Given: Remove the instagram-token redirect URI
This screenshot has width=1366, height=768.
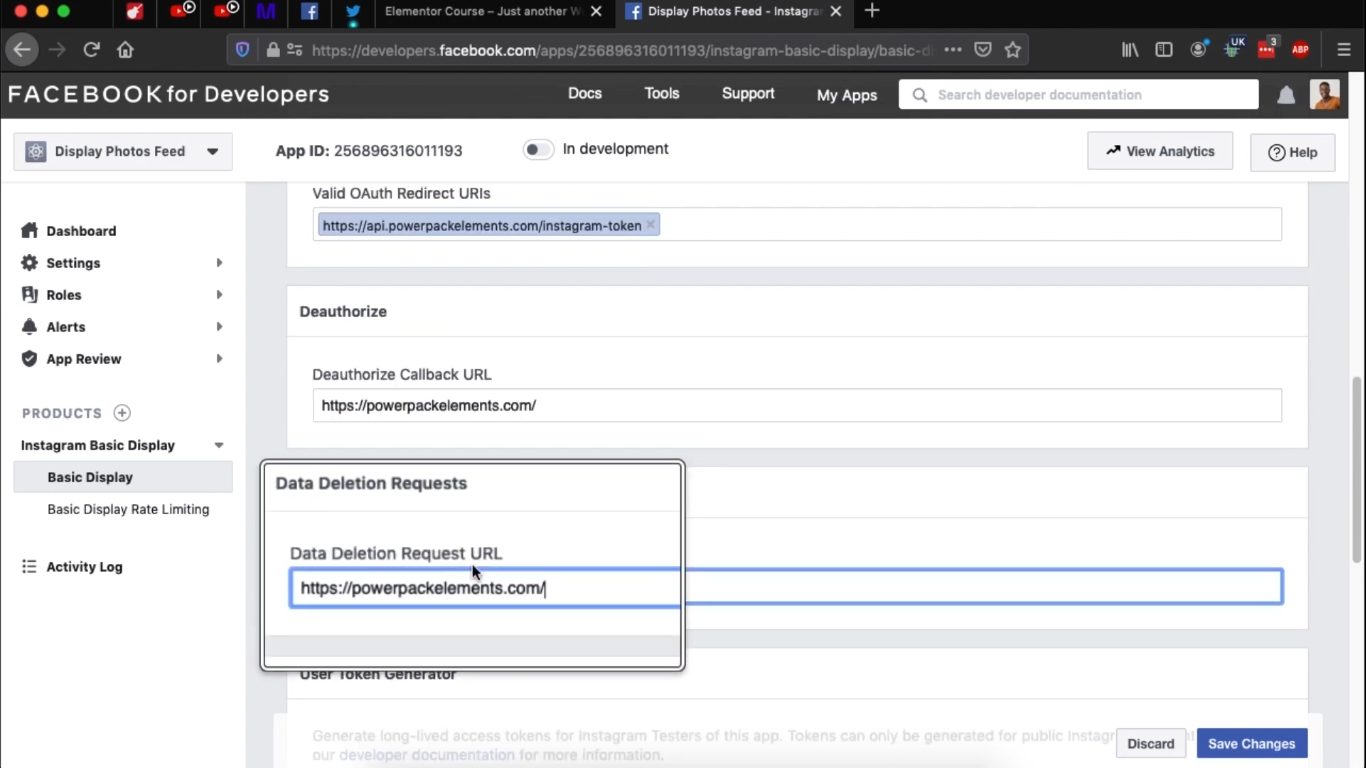Looking at the screenshot, I should tap(650, 225).
